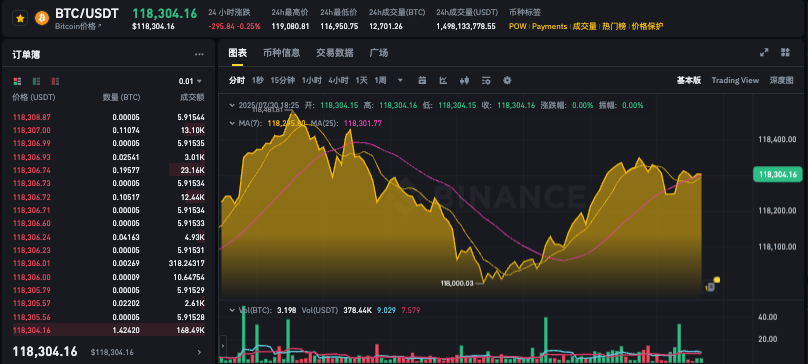Open the Bitcoin价格 link under the pair name
This screenshot has height=364, width=808.
click(78, 26)
